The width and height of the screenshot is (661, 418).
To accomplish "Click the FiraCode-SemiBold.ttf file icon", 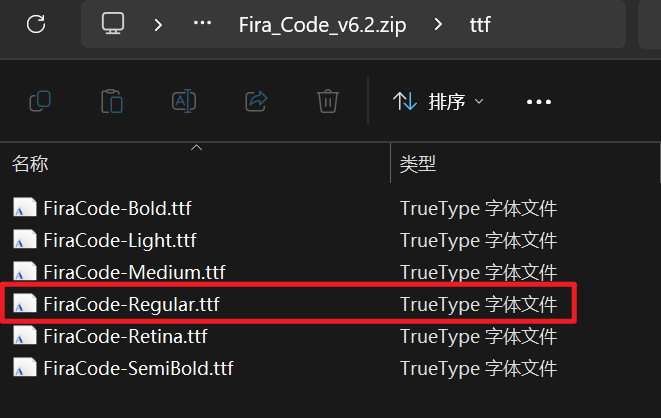I will [24, 367].
